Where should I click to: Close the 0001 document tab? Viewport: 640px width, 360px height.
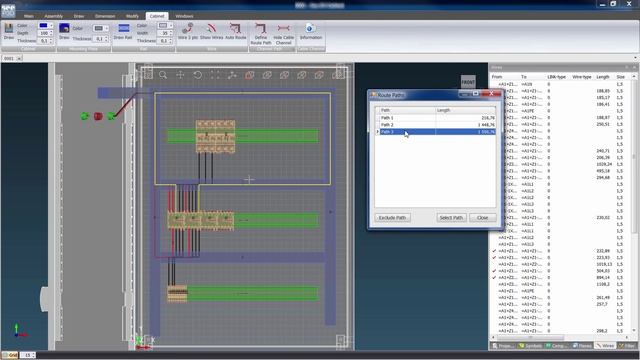tap(19, 58)
